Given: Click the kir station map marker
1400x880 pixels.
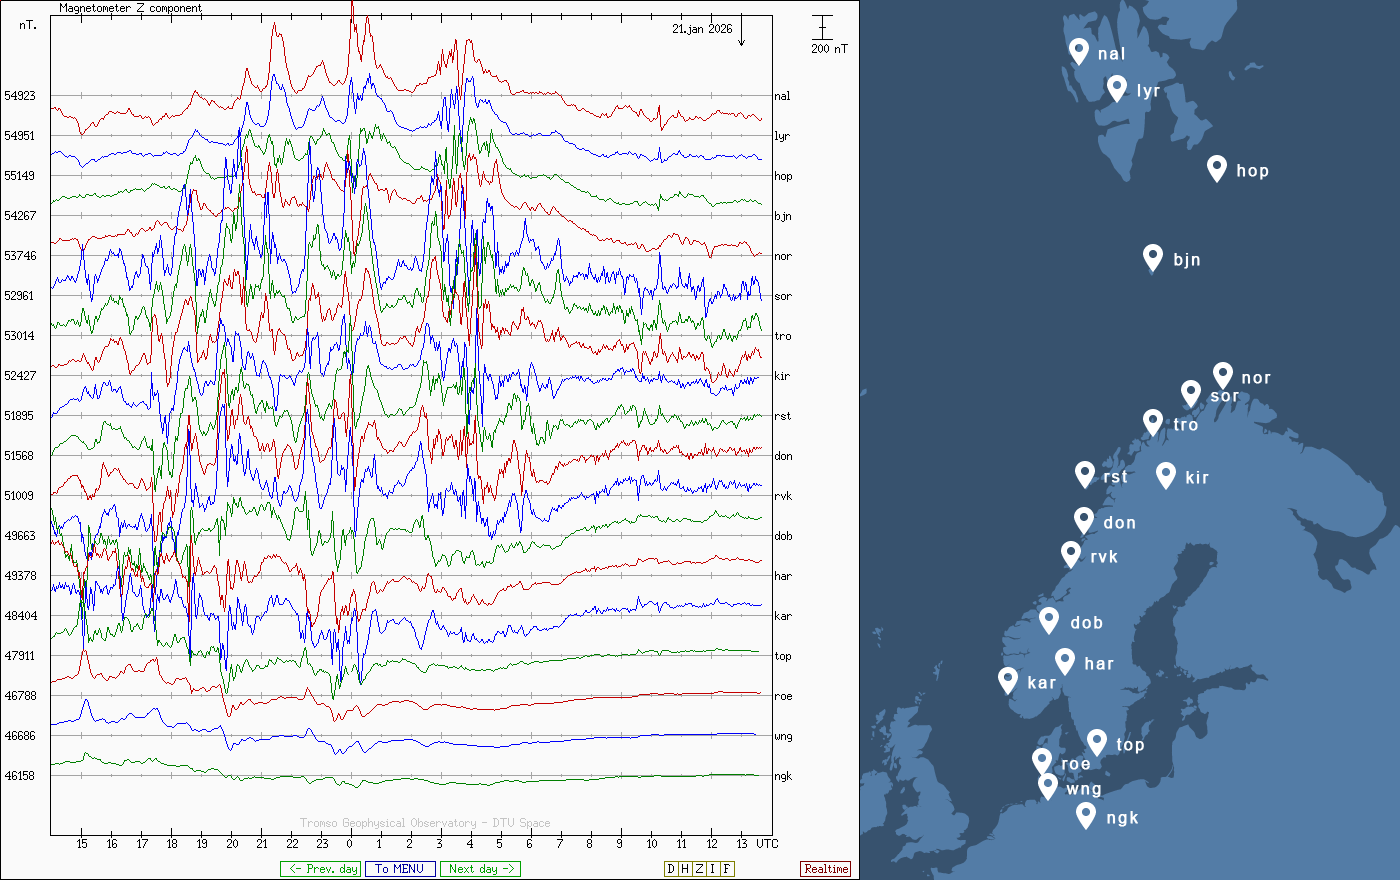Looking at the screenshot, I should 1165,475.
